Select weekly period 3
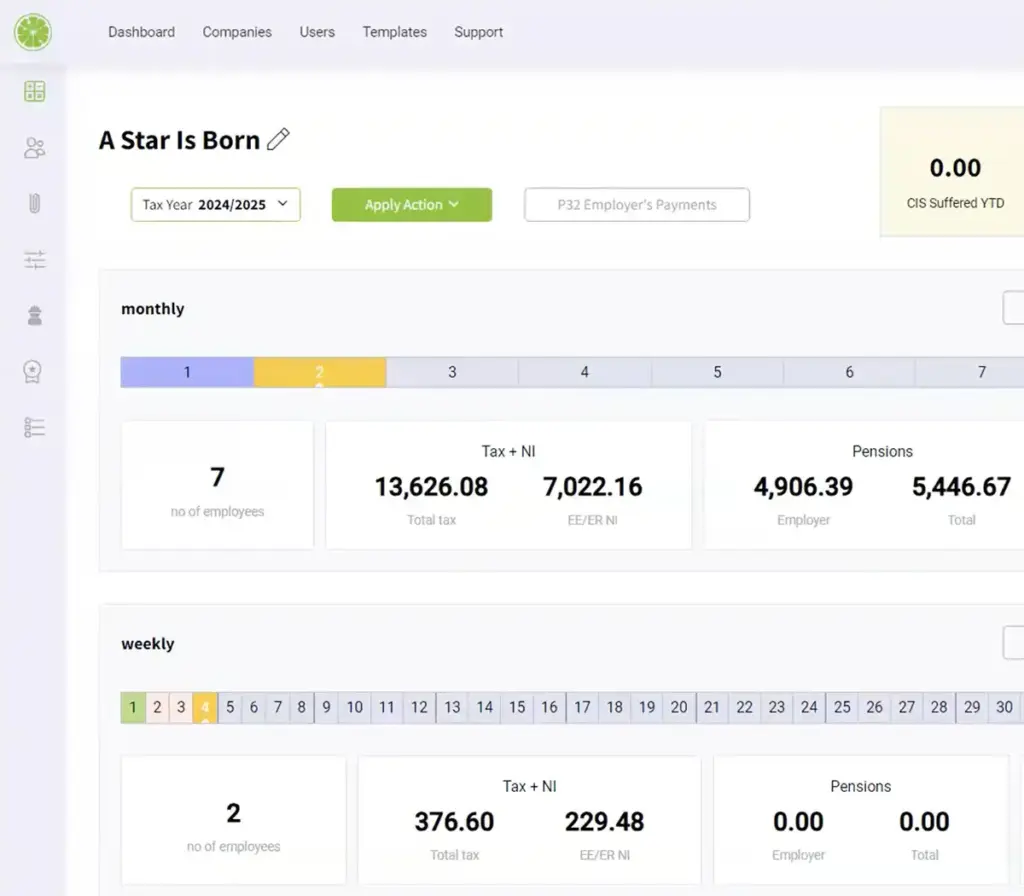 [181, 707]
